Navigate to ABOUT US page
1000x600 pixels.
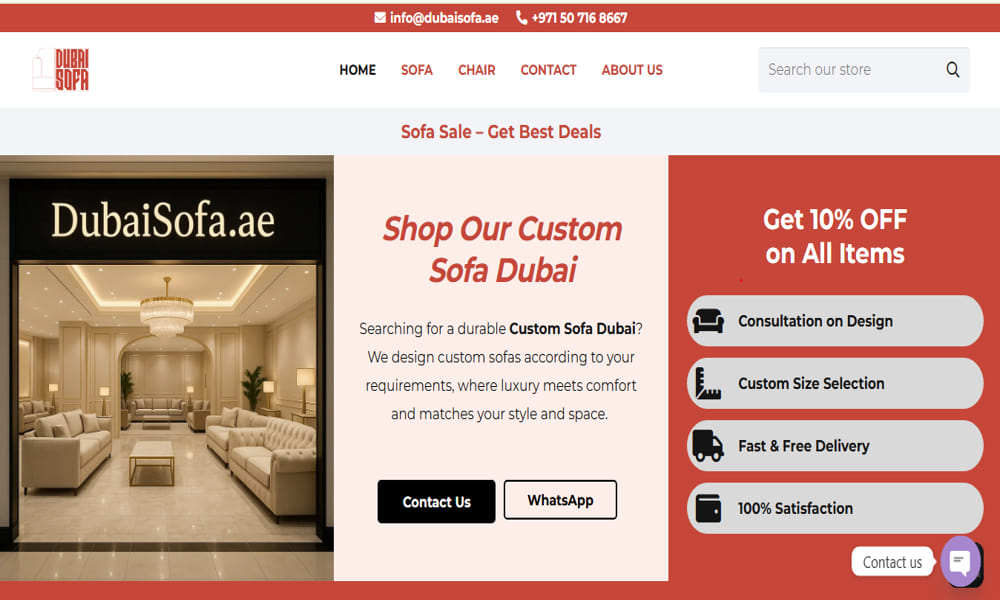pyautogui.click(x=632, y=70)
